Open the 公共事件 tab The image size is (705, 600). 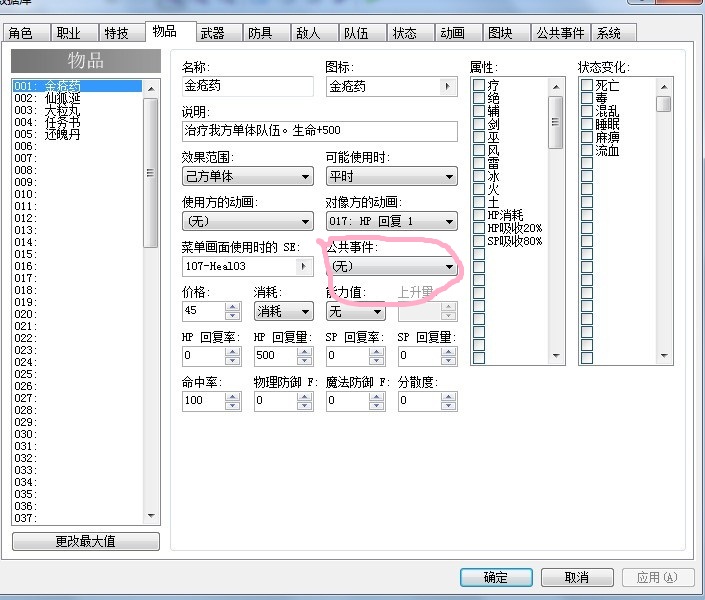[x=560, y=33]
